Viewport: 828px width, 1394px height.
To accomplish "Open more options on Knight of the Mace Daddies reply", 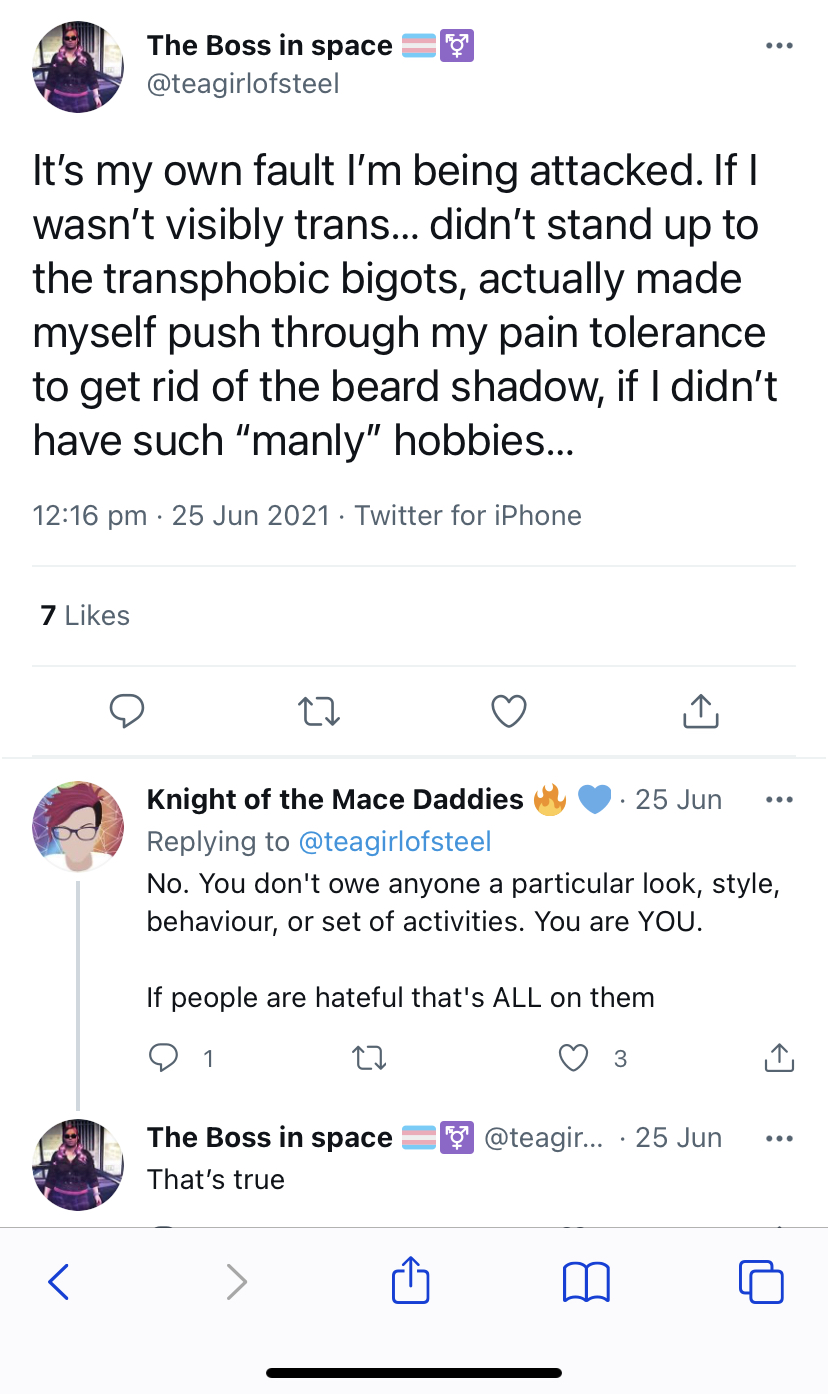I will (x=778, y=800).
